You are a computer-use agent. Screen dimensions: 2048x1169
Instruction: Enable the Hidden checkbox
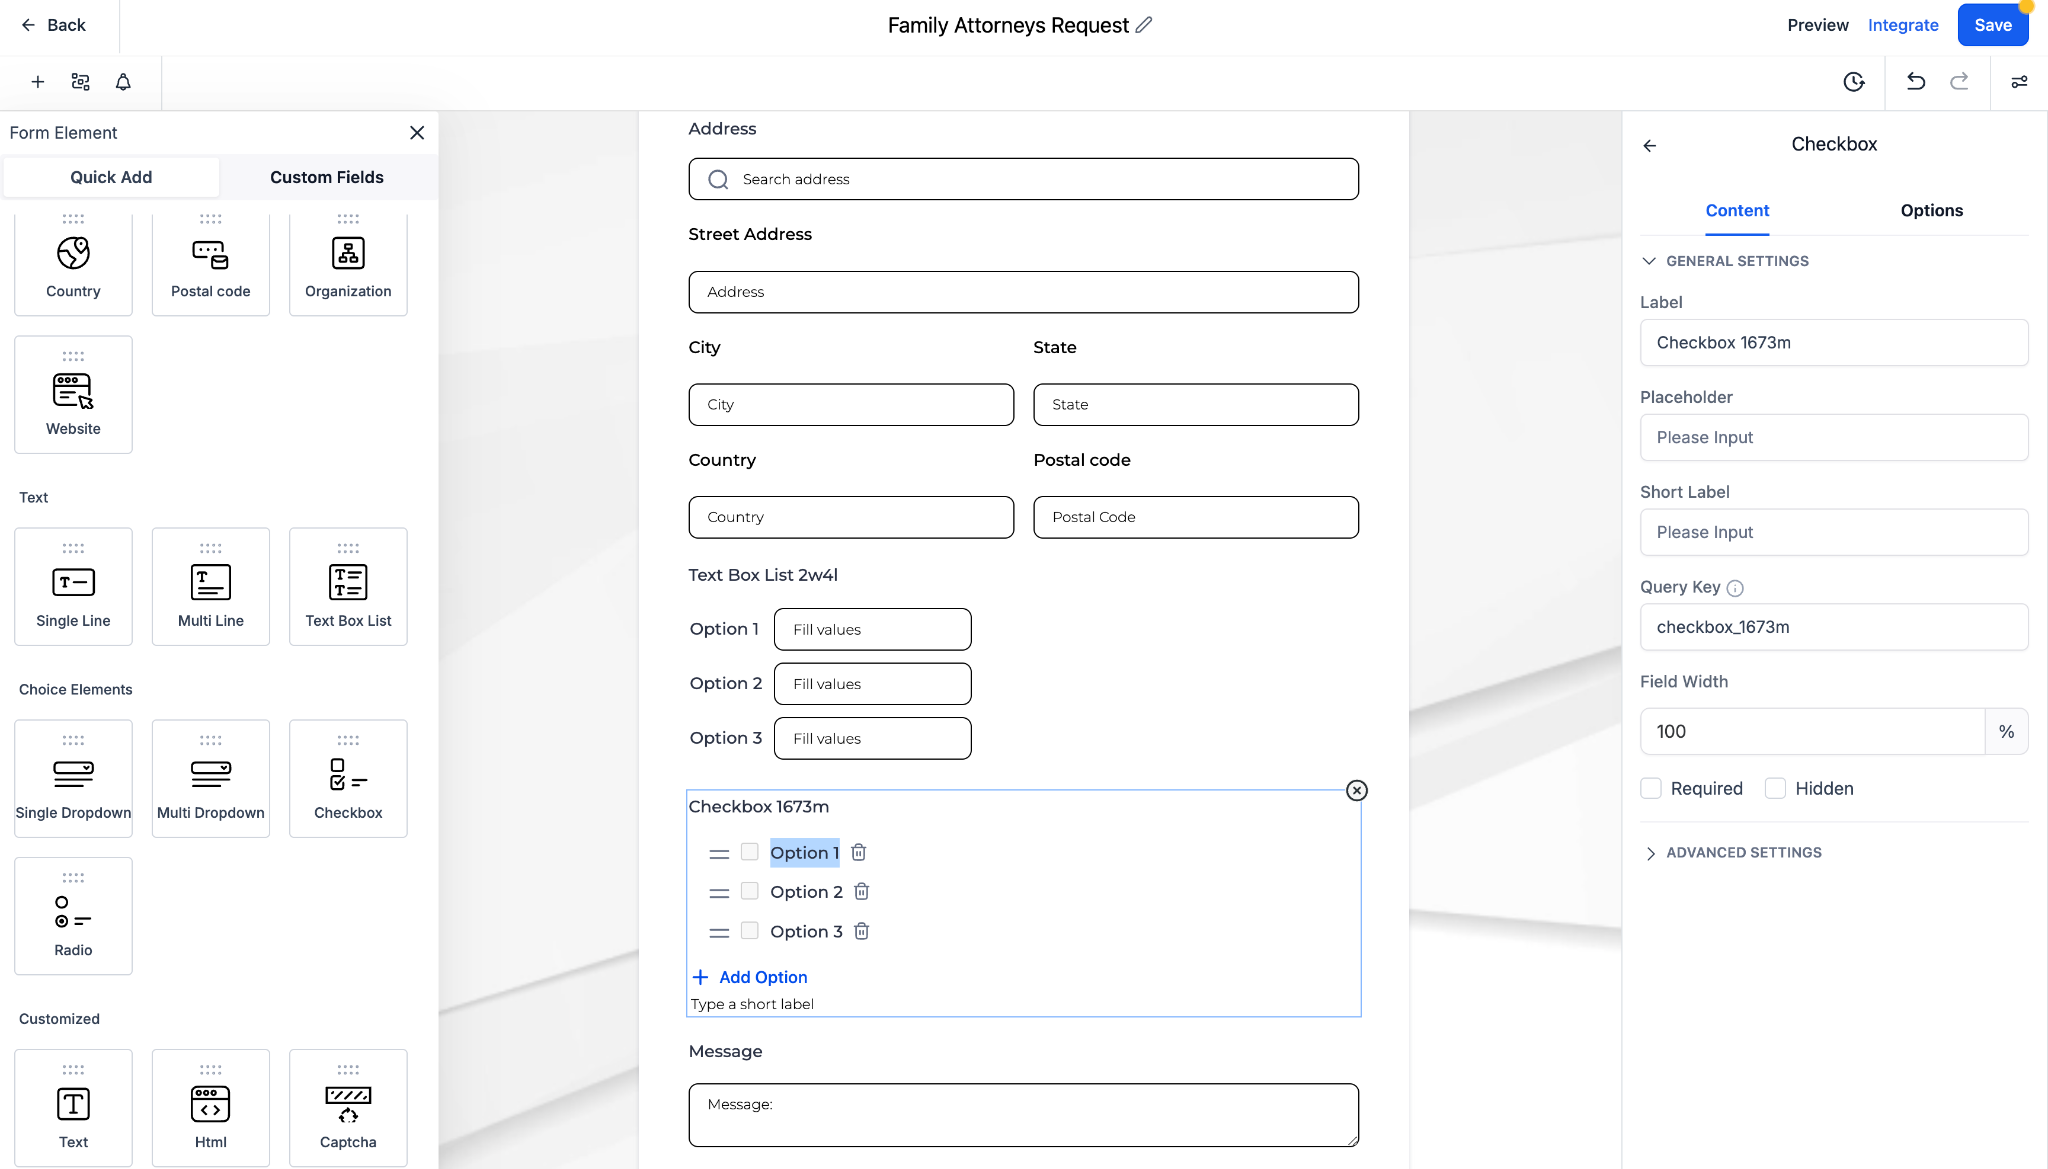click(x=1775, y=789)
